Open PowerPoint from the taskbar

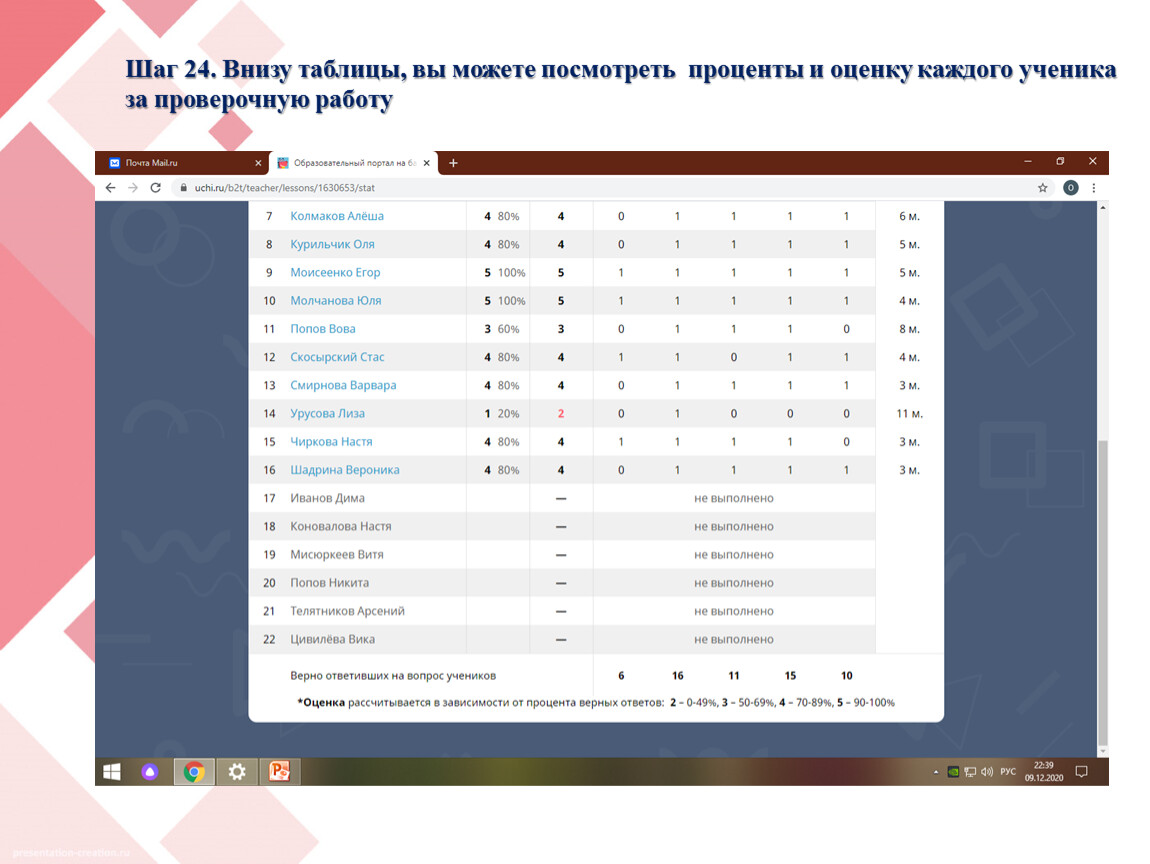280,772
